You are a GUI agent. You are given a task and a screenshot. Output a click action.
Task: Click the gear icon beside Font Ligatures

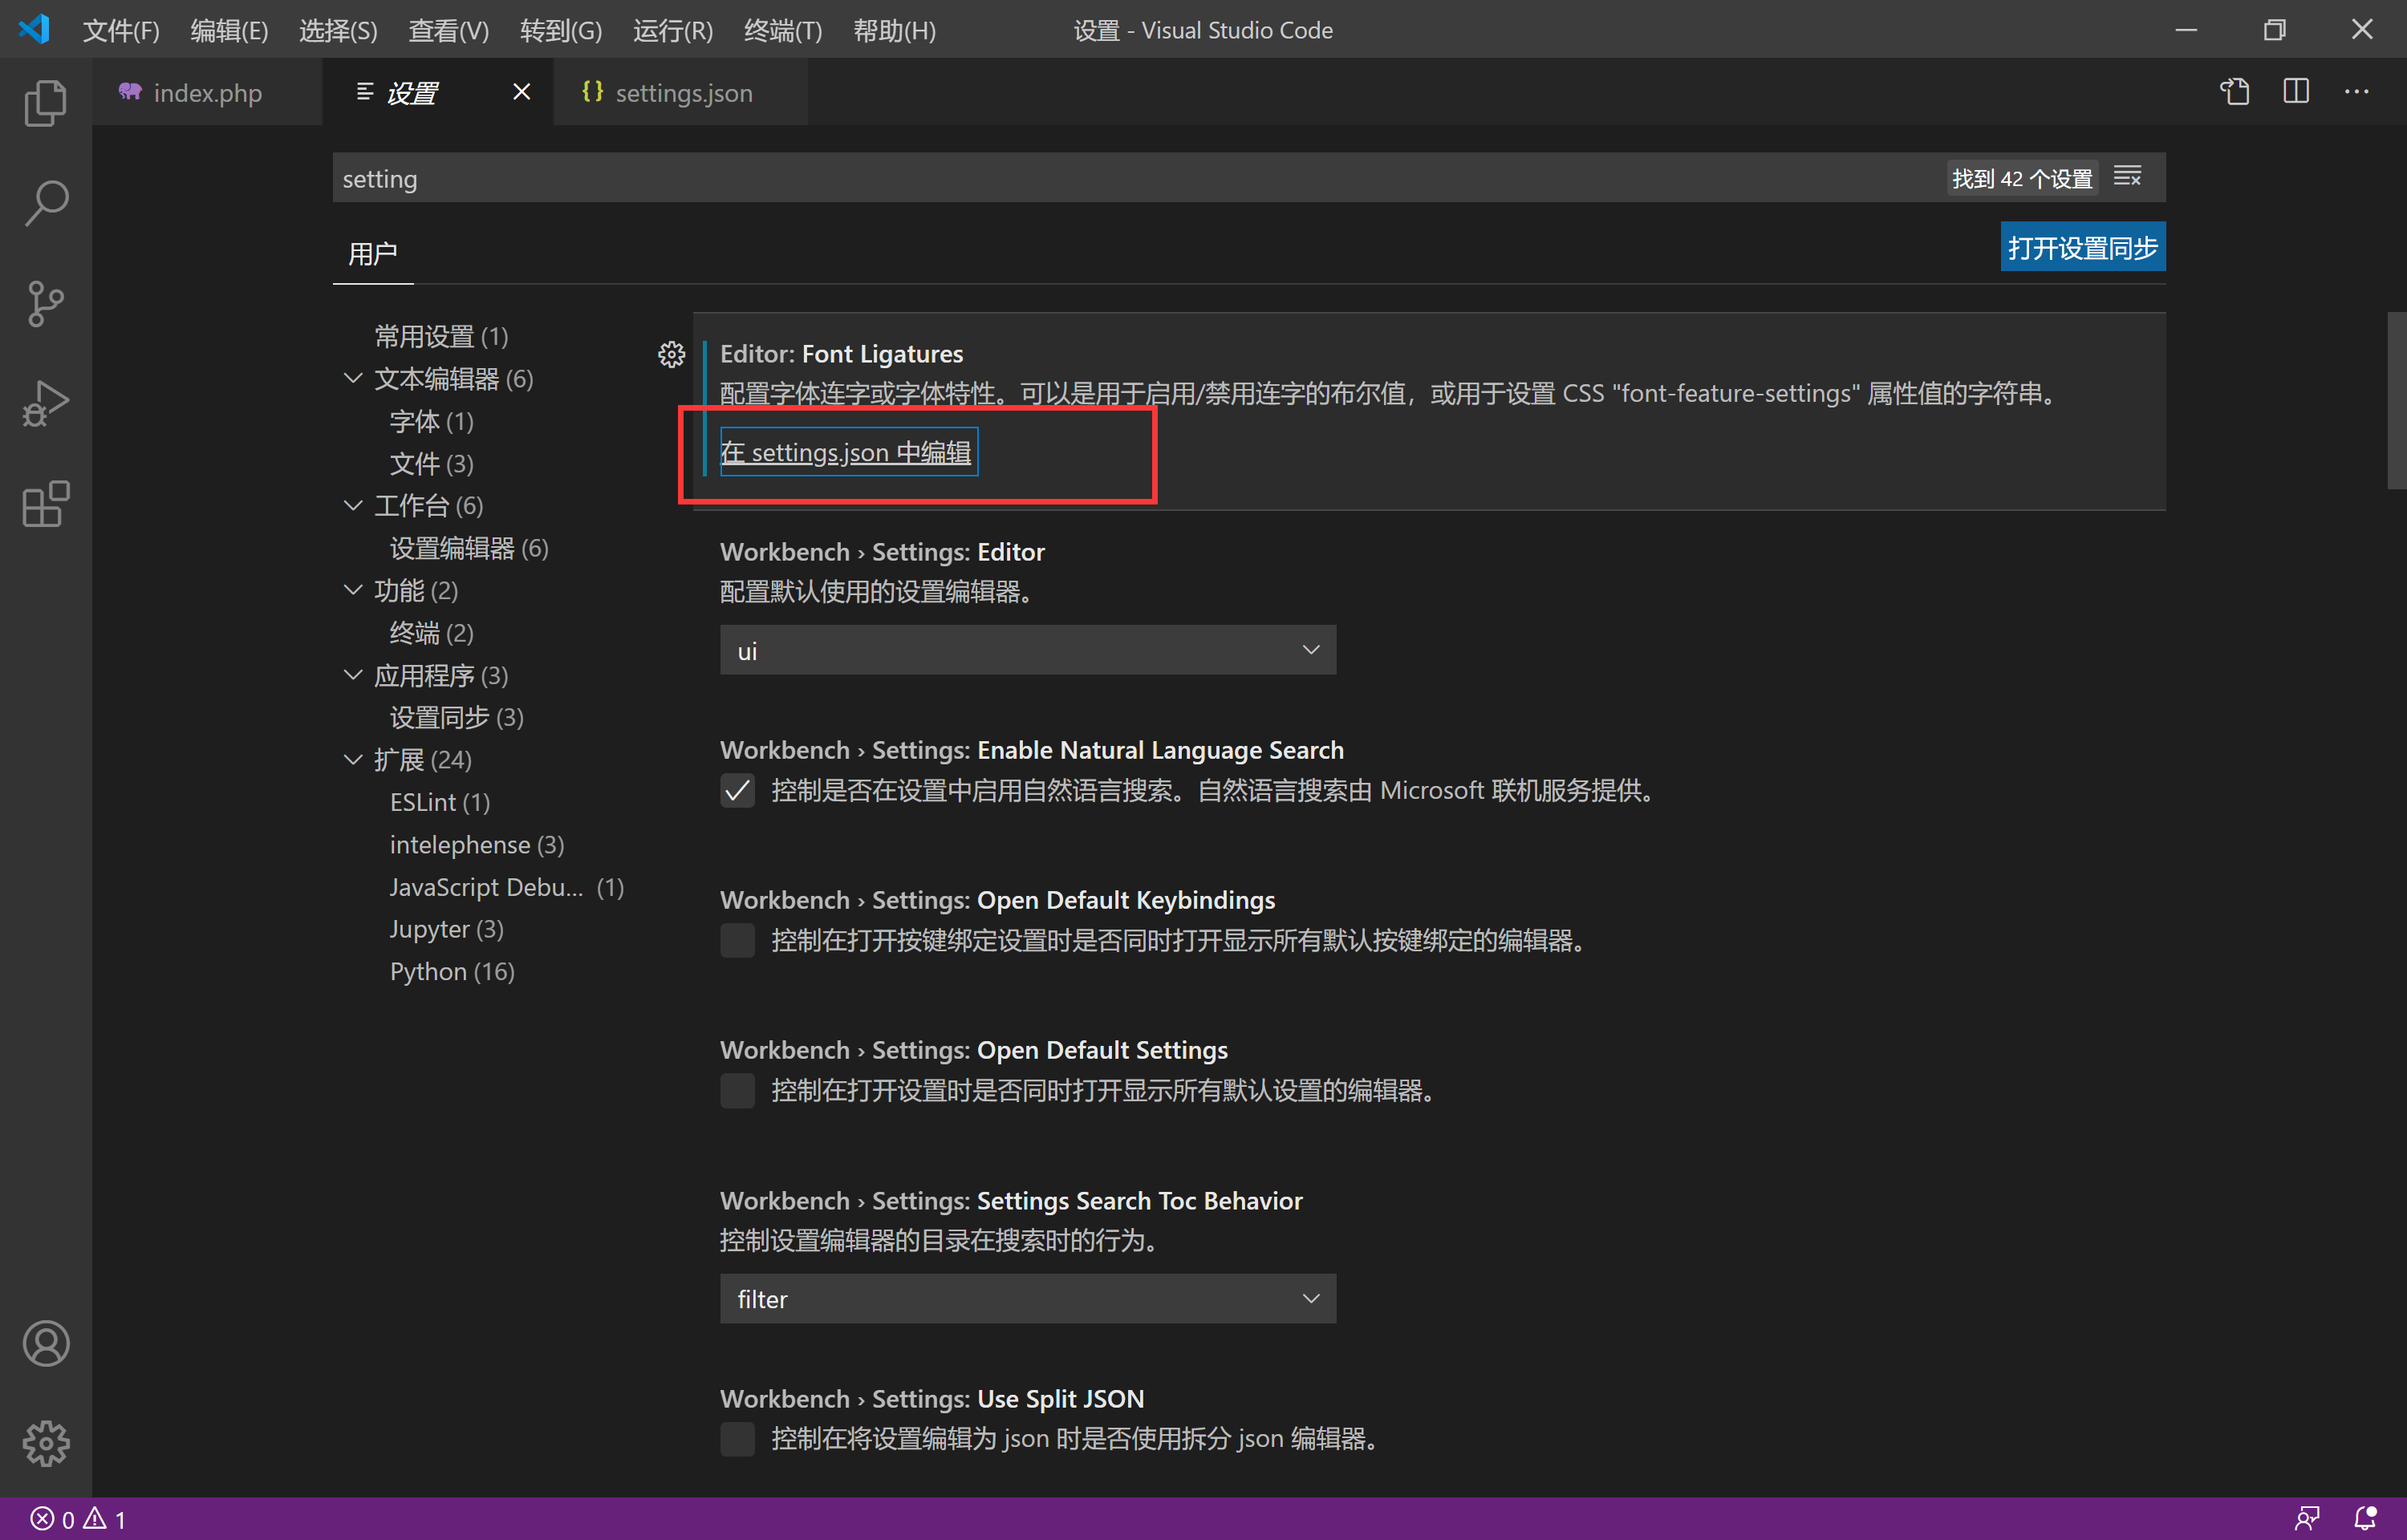pos(671,354)
